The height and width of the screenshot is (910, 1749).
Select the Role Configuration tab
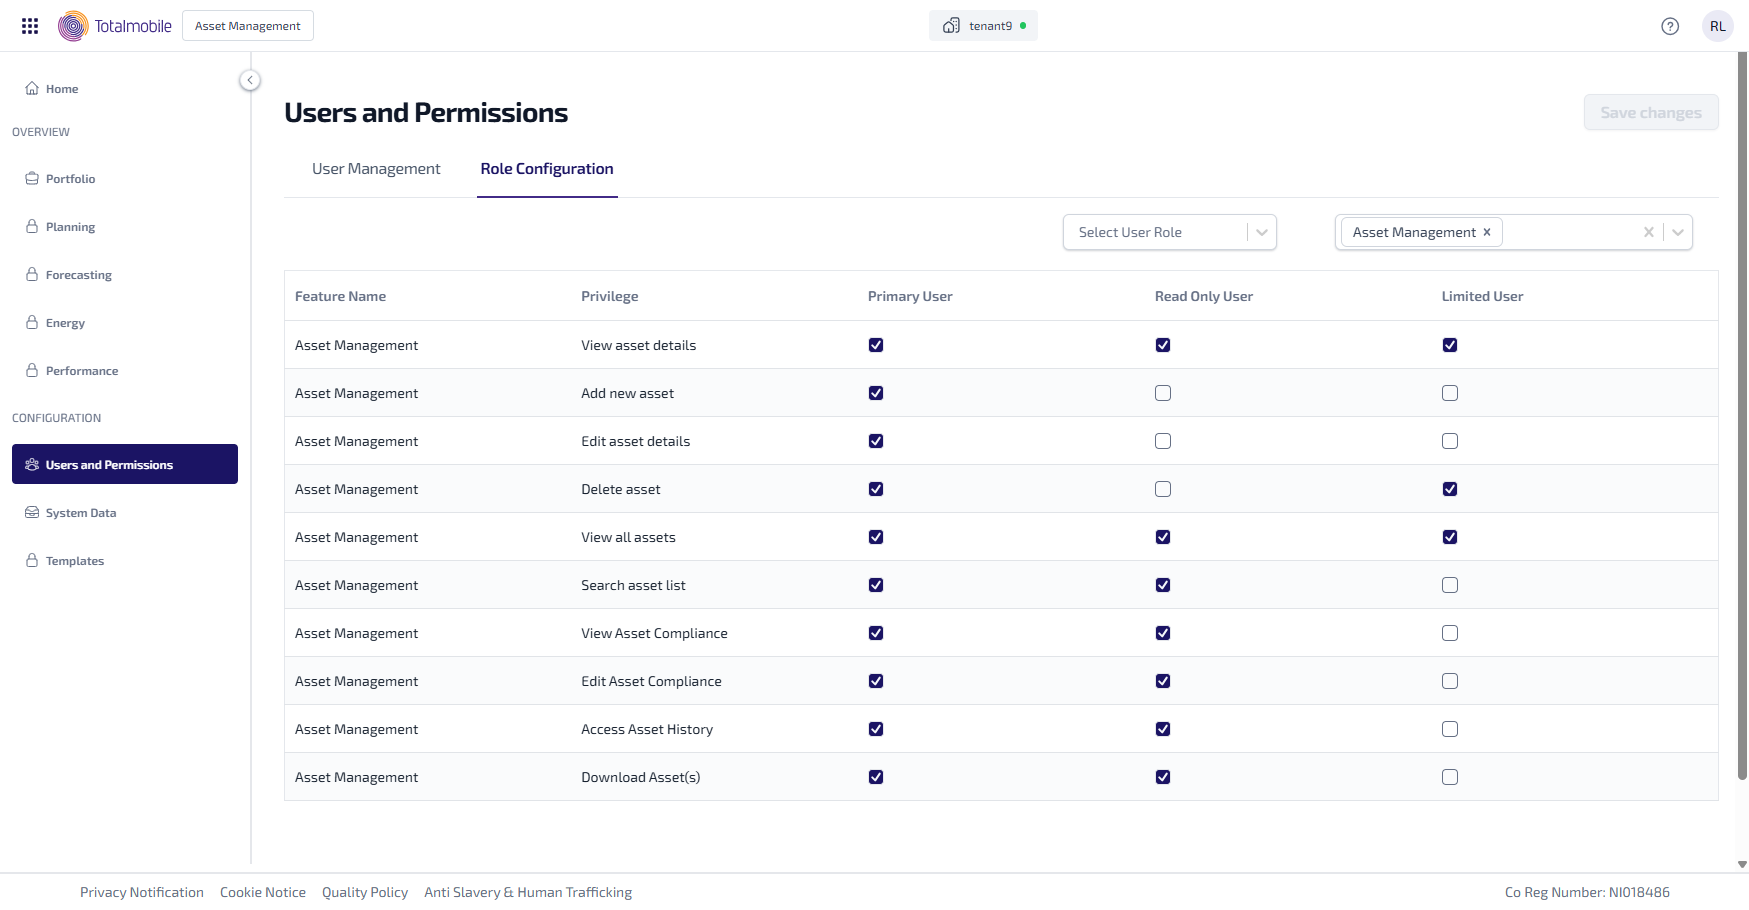click(546, 169)
